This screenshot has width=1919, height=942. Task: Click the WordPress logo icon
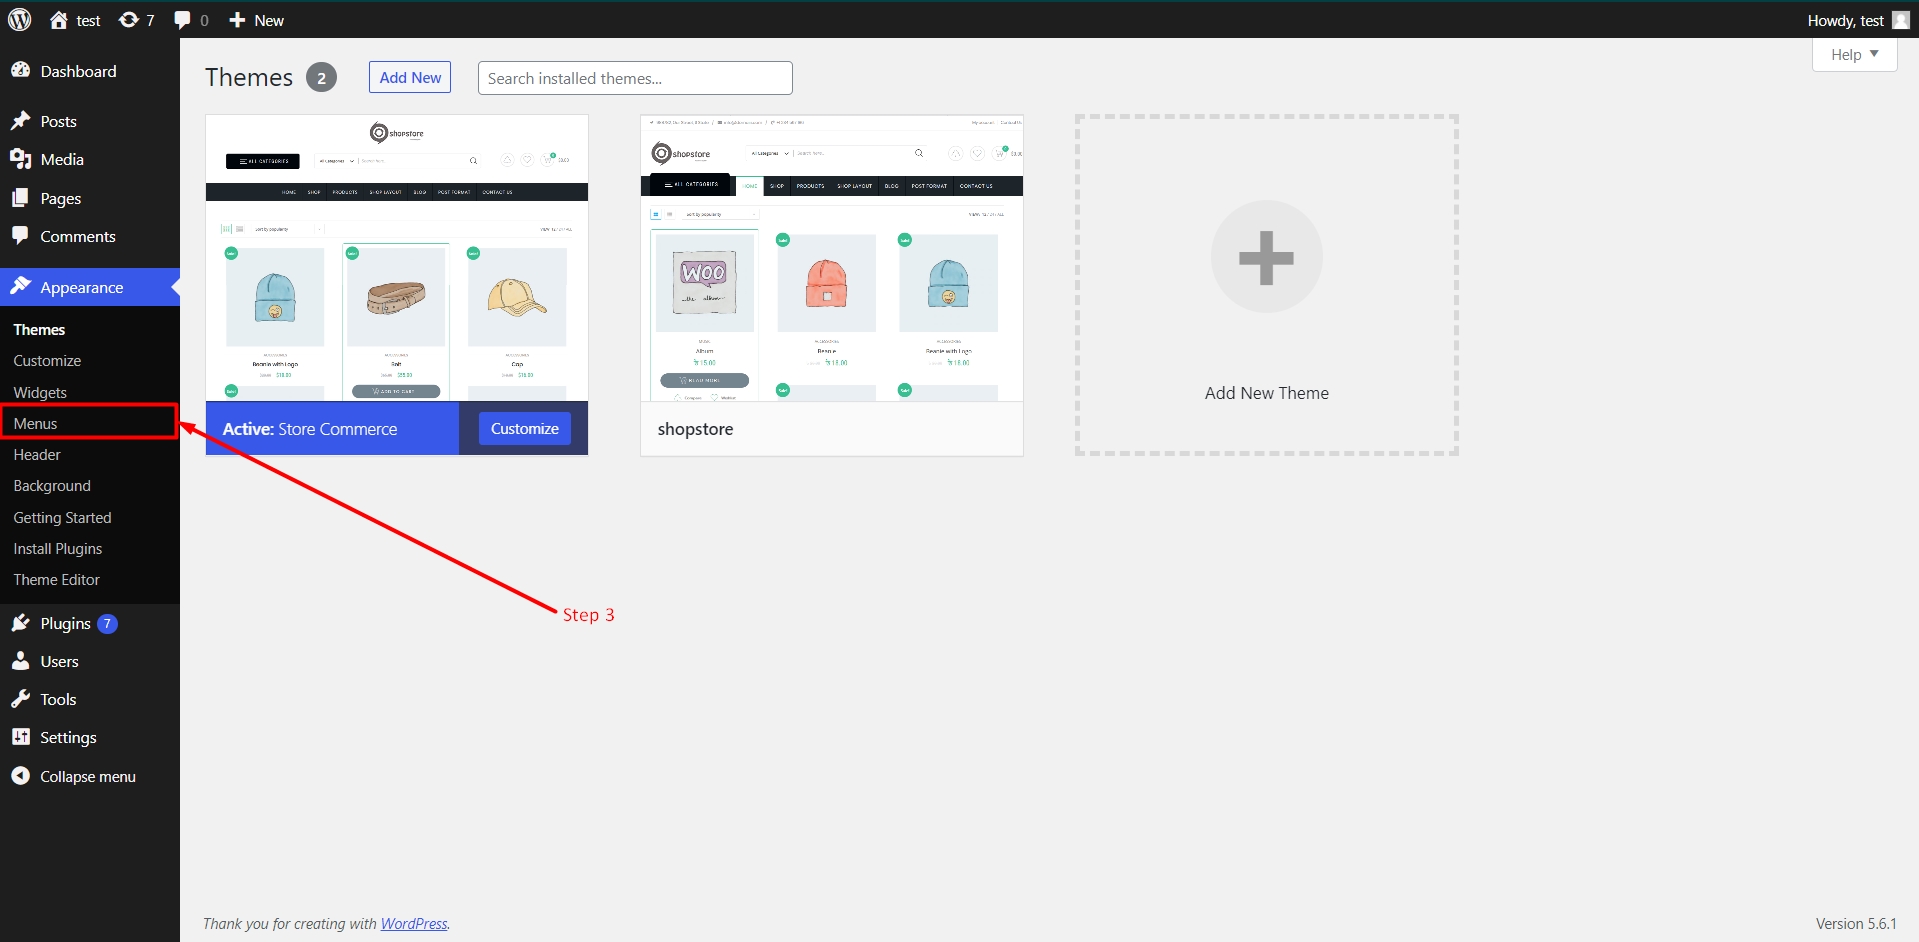click(x=20, y=20)
